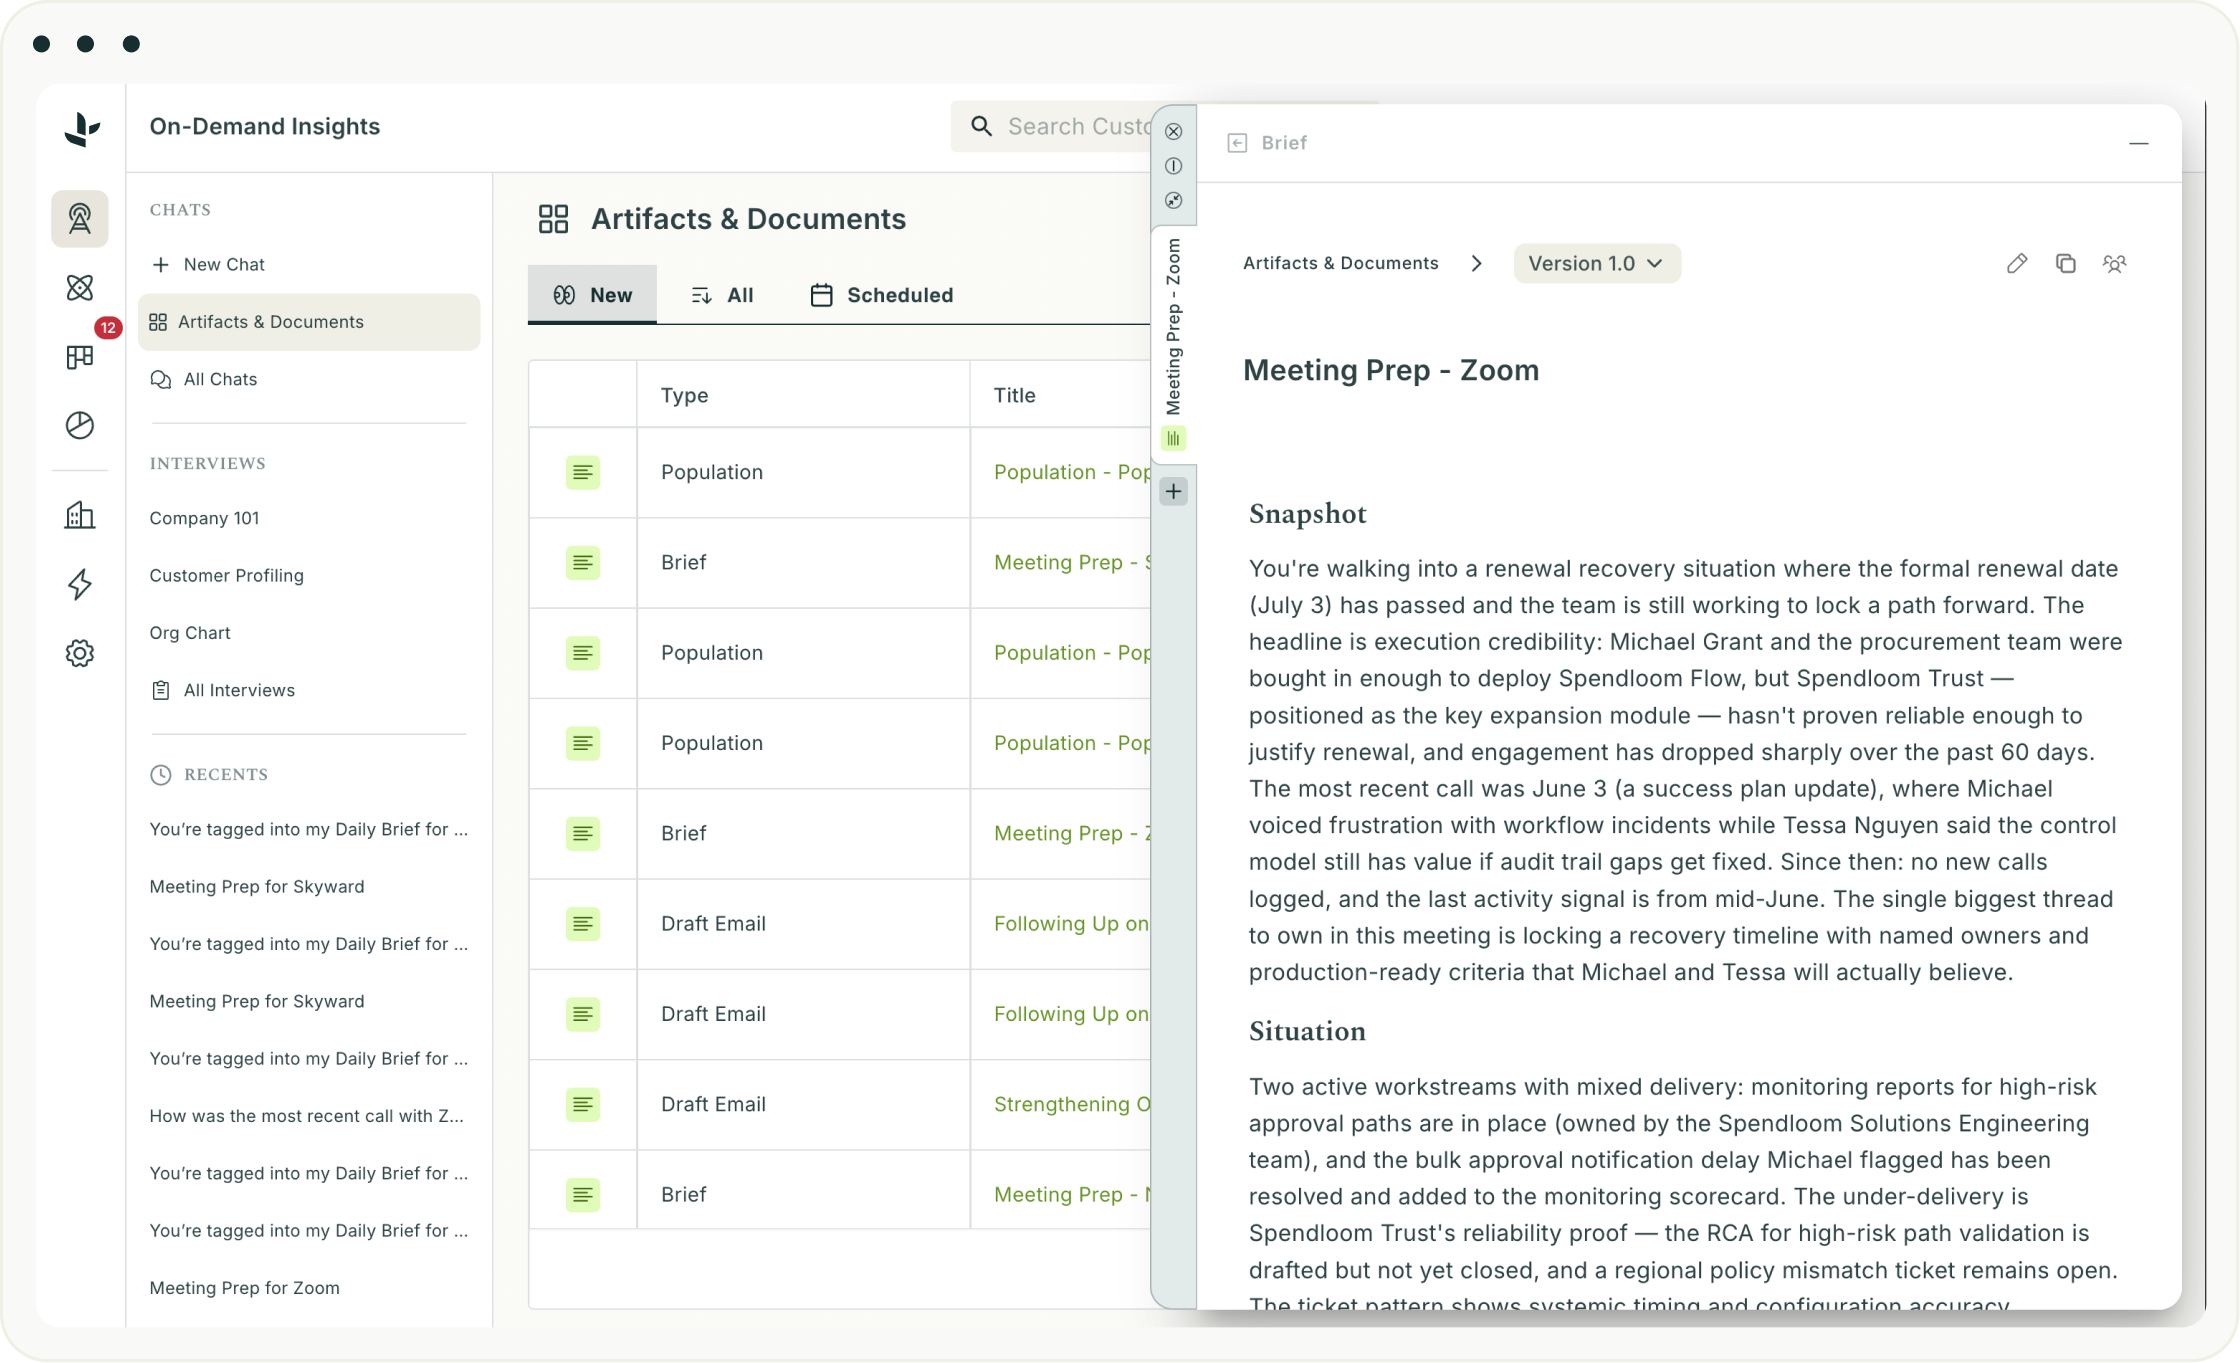Open the Strengthening draft email title
This screenshot has width=2240, height=1363.
(1072, 1104)
